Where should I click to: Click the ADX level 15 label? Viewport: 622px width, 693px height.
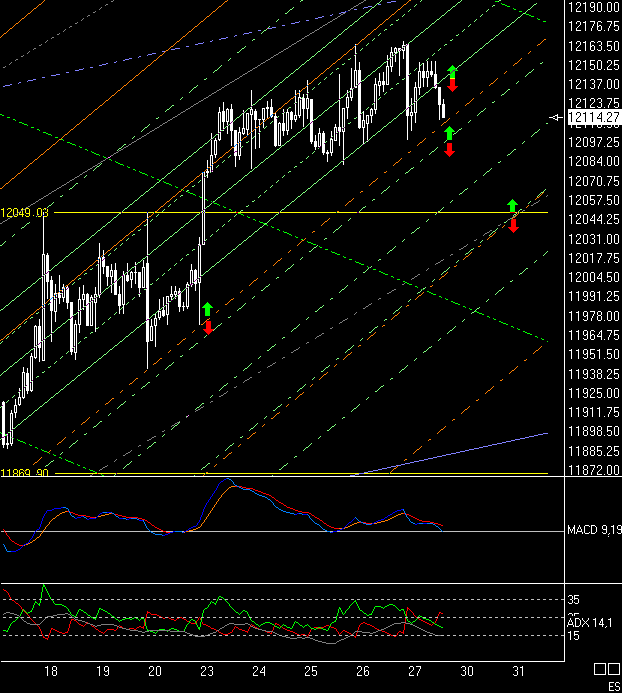[573, 636]
